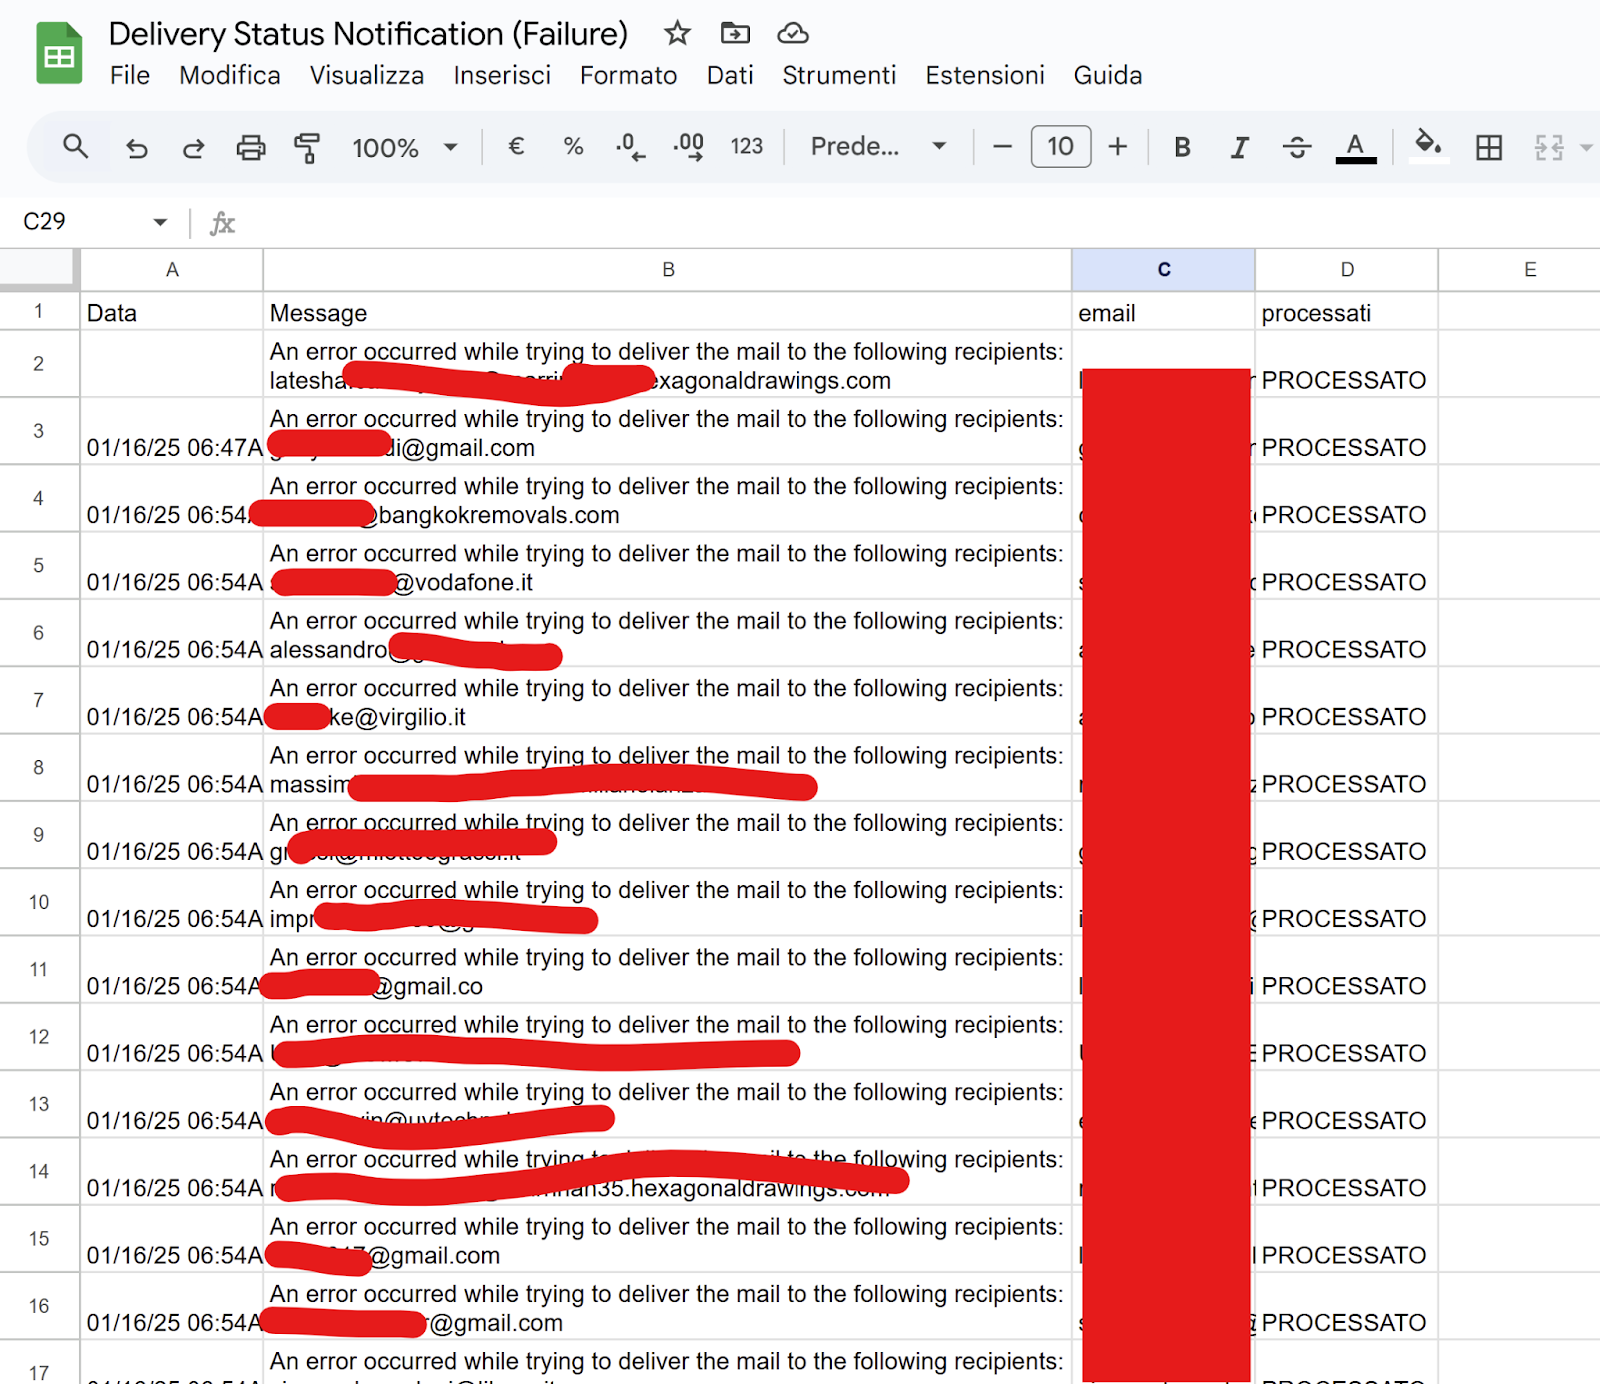This screenshot has width=1600, height=1384.
Task: Star the document with the star icon
Action: pyautogui.click(x=677, y=33)
